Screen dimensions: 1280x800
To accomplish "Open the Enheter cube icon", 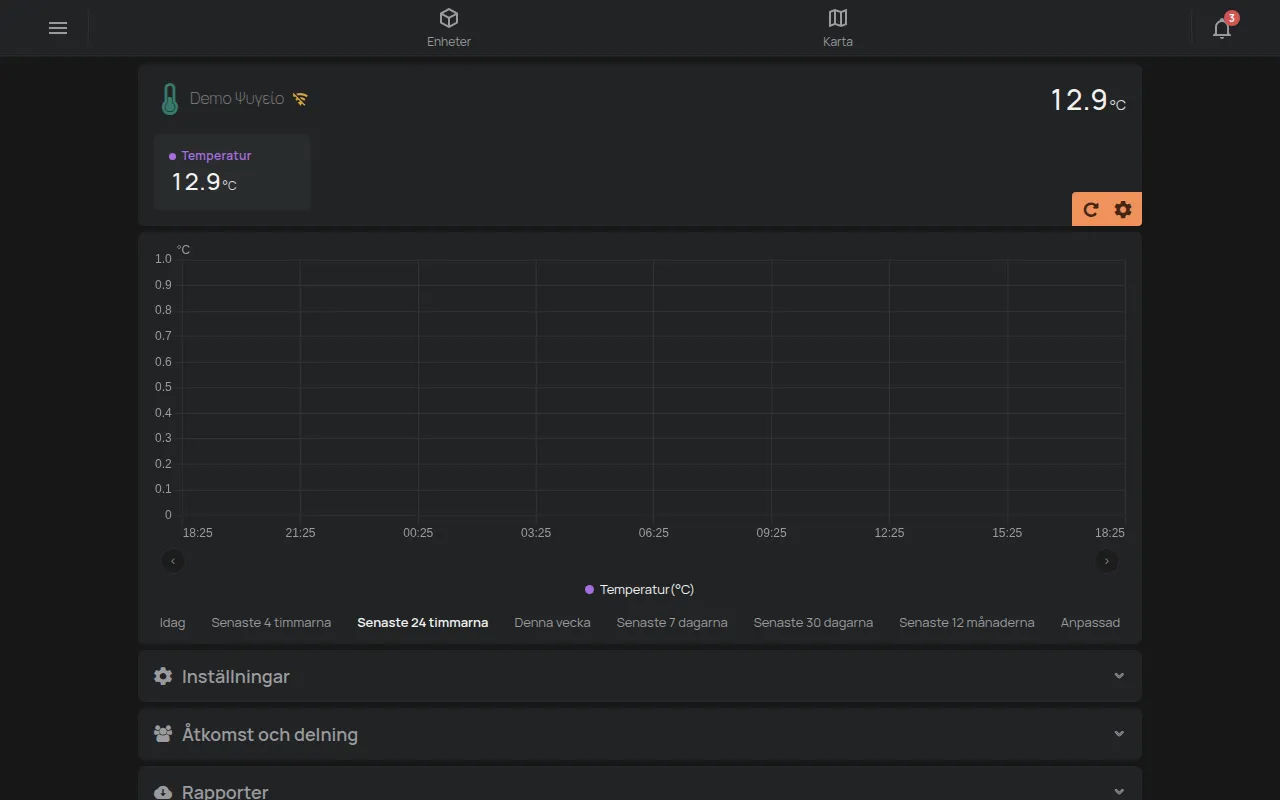I will [449, 18].
